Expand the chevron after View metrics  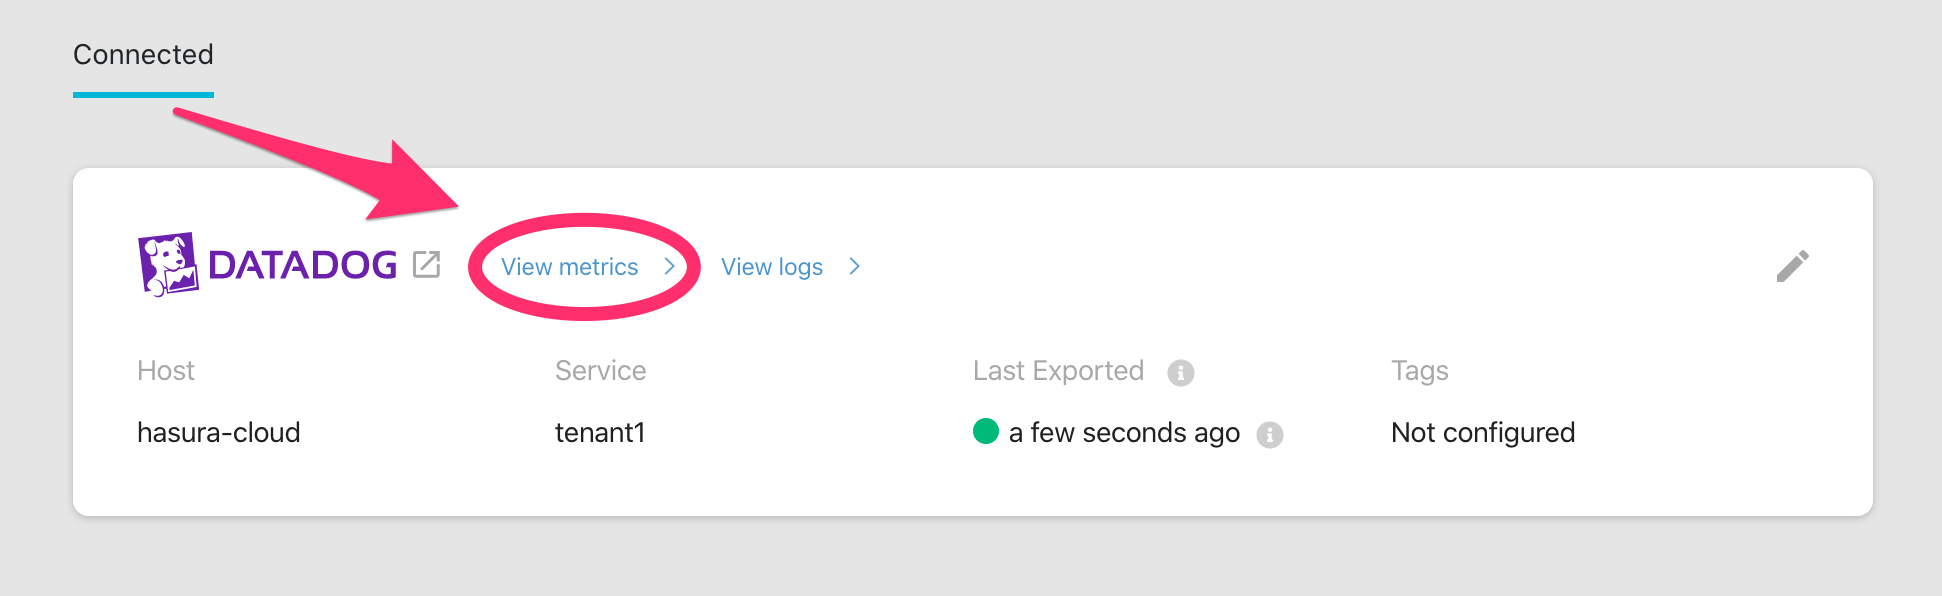coord(672,267)
